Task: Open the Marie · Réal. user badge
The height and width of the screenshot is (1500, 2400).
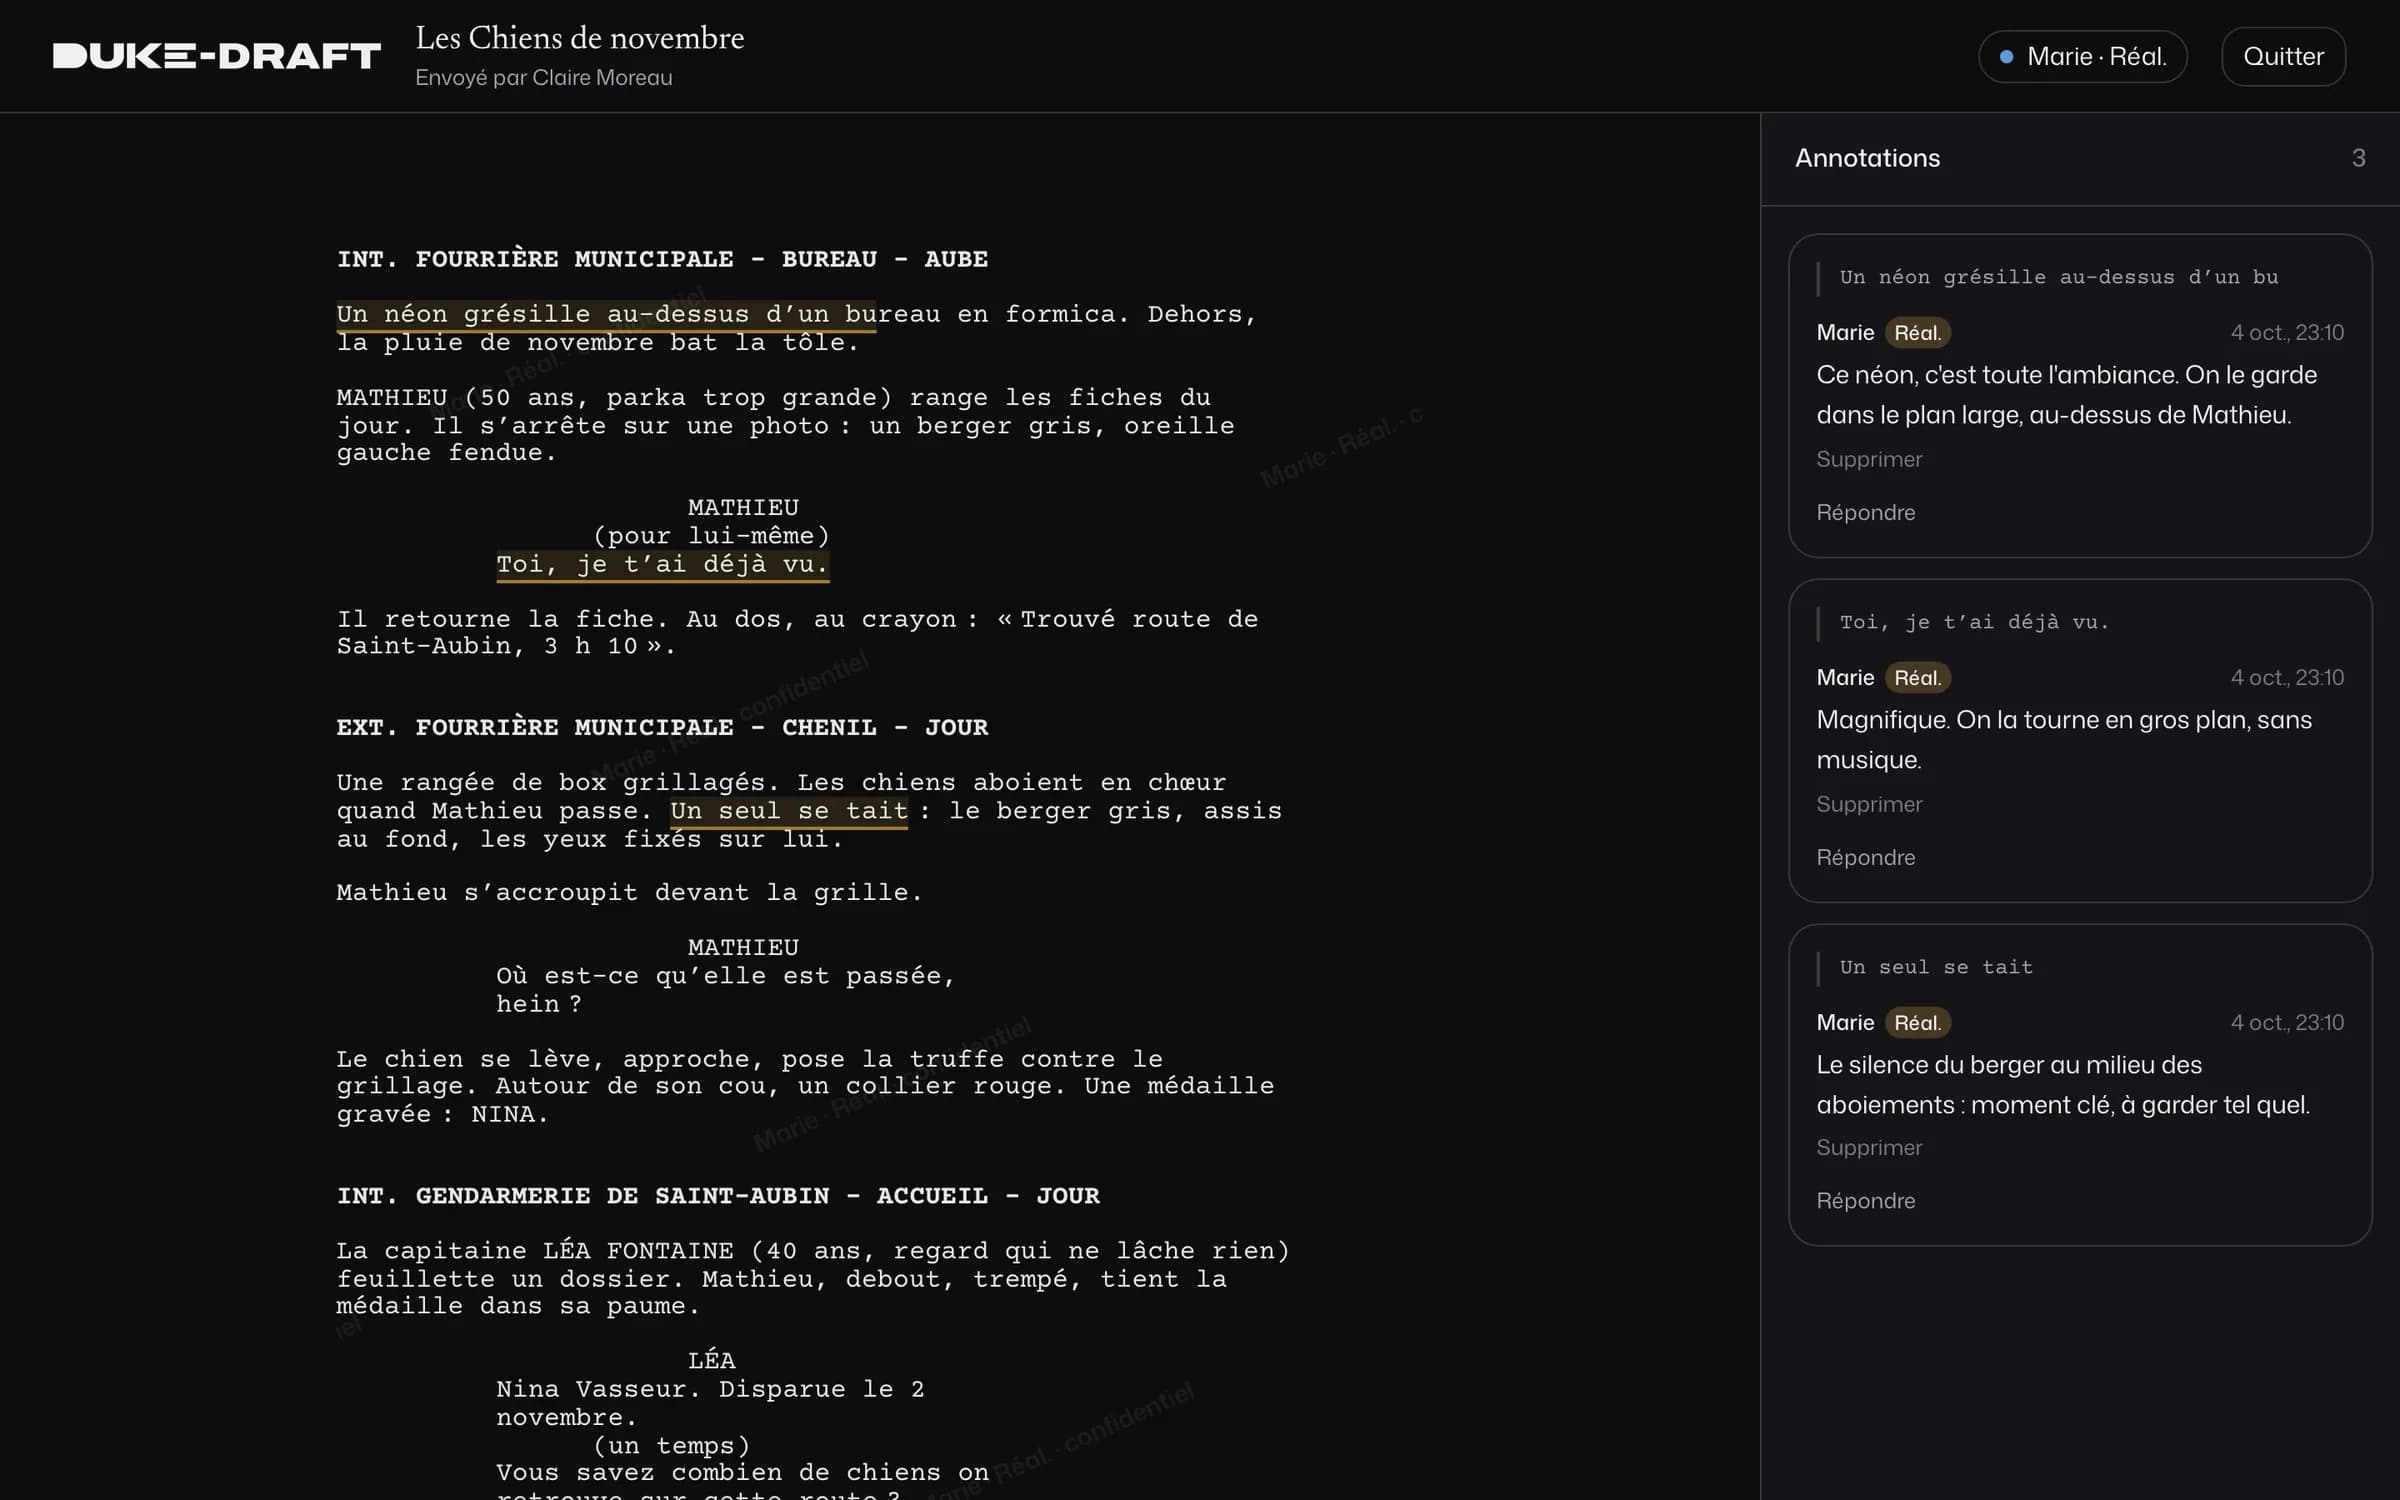Action: click(2082, 57)
